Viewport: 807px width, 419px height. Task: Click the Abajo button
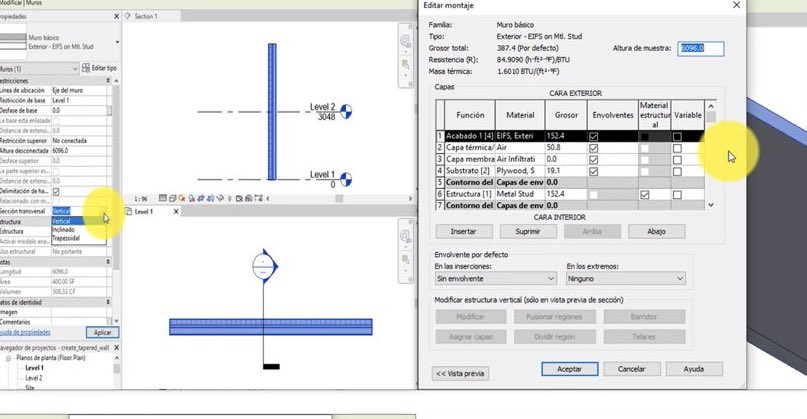(x=656, y=232)
